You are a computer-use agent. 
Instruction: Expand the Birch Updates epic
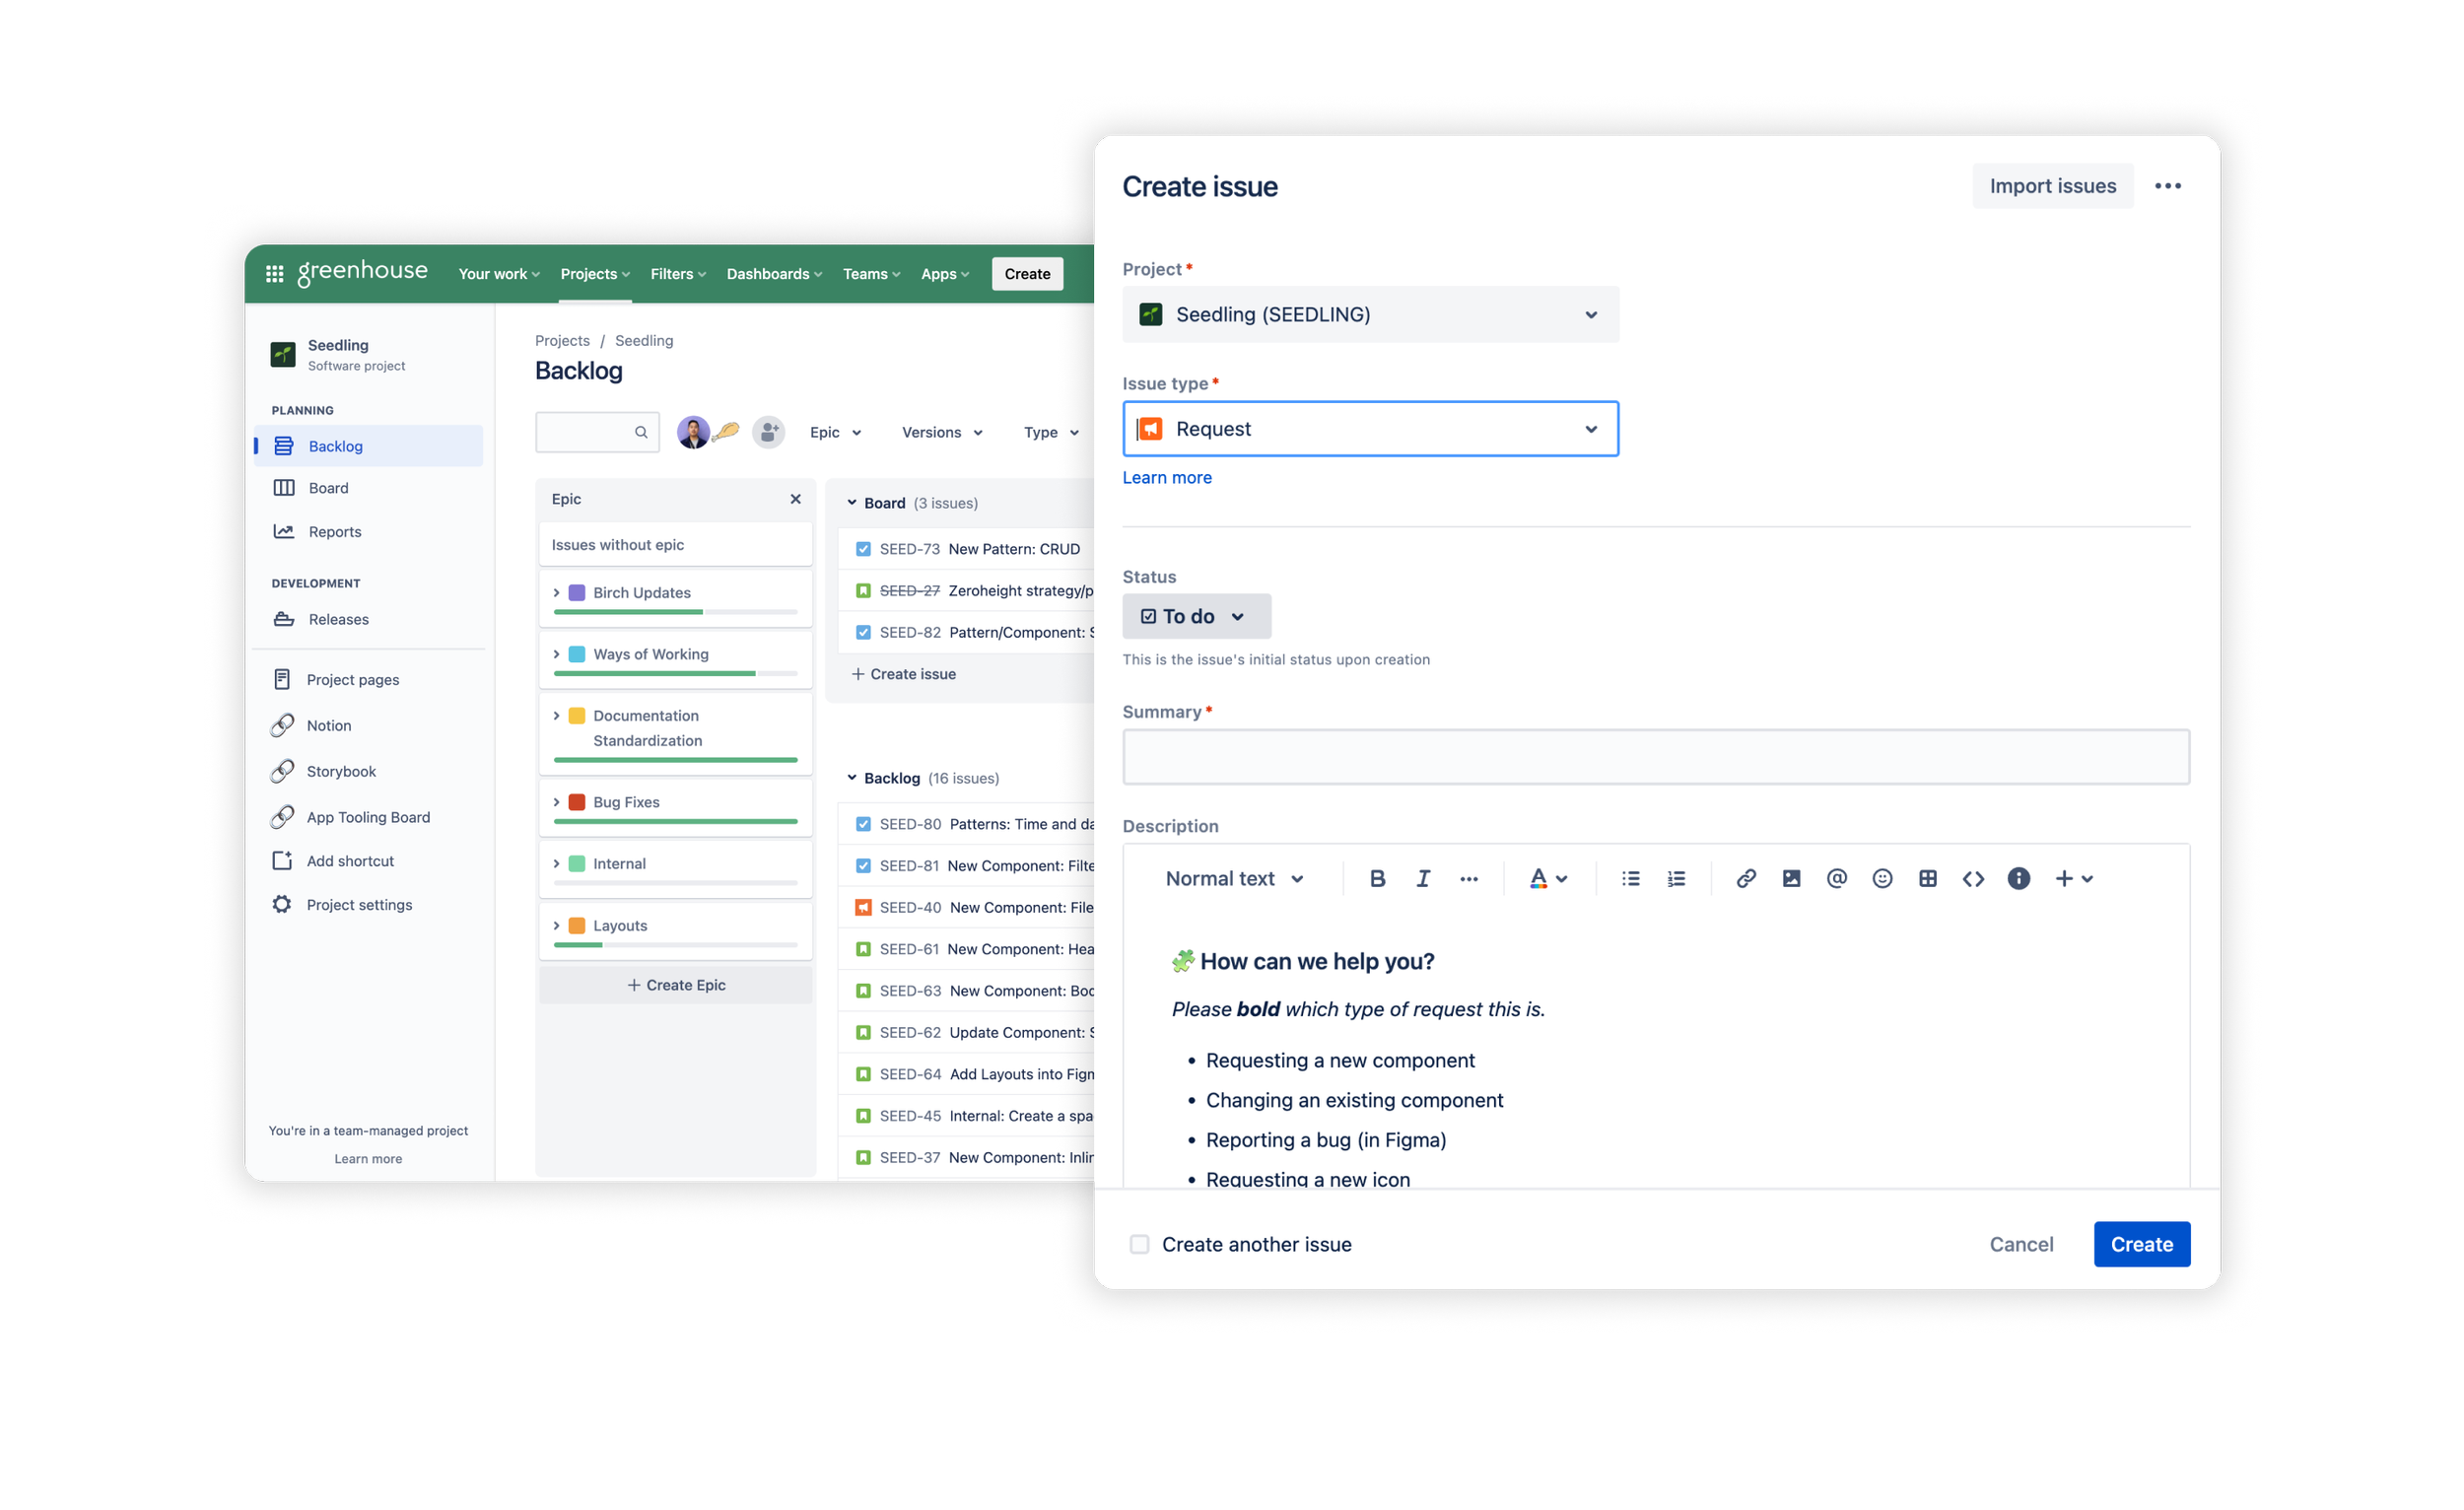(x=557, y=593)
